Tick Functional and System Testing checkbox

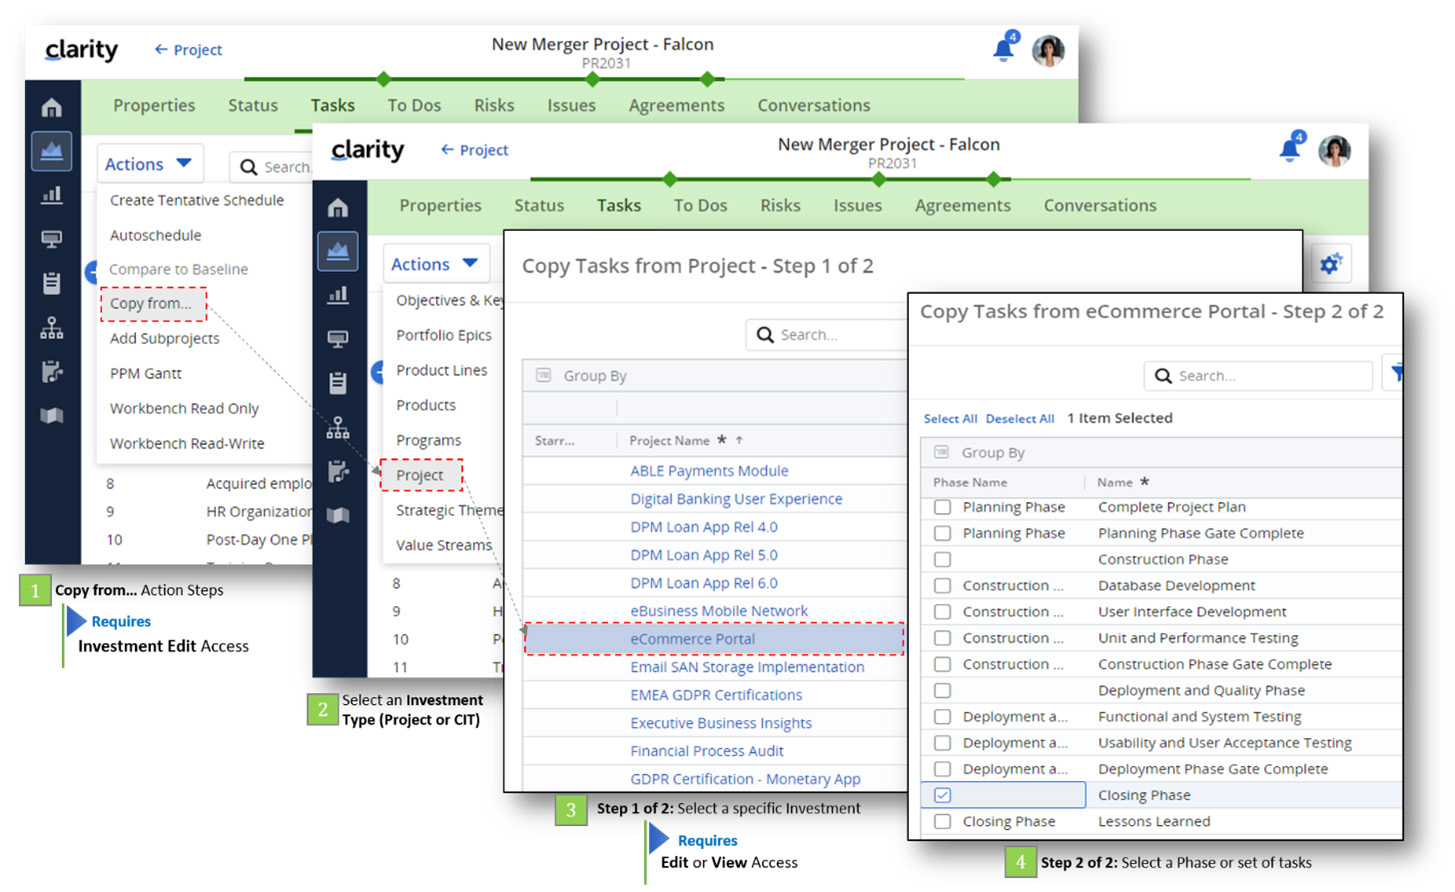point(942,716)
